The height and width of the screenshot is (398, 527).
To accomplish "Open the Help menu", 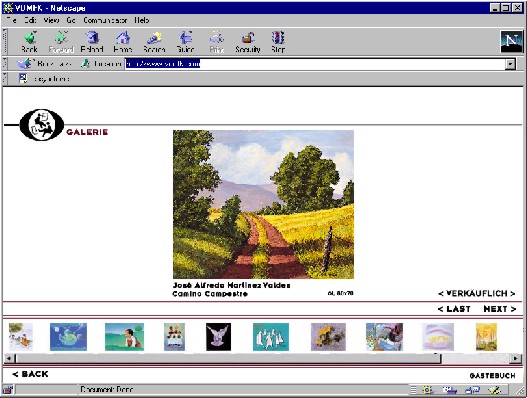I will click(x=141, y=20).
